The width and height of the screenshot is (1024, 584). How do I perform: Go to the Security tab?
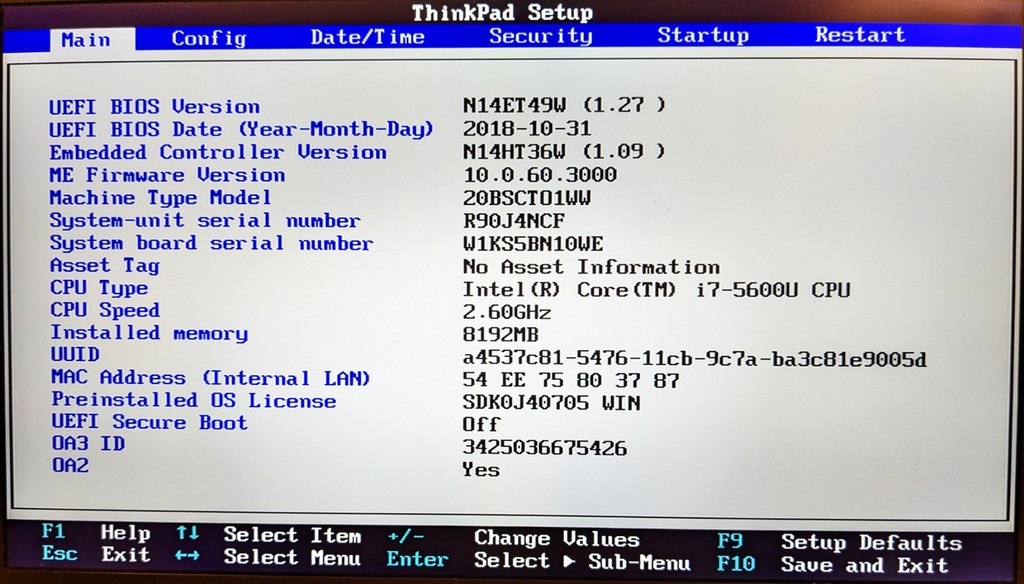541,36
